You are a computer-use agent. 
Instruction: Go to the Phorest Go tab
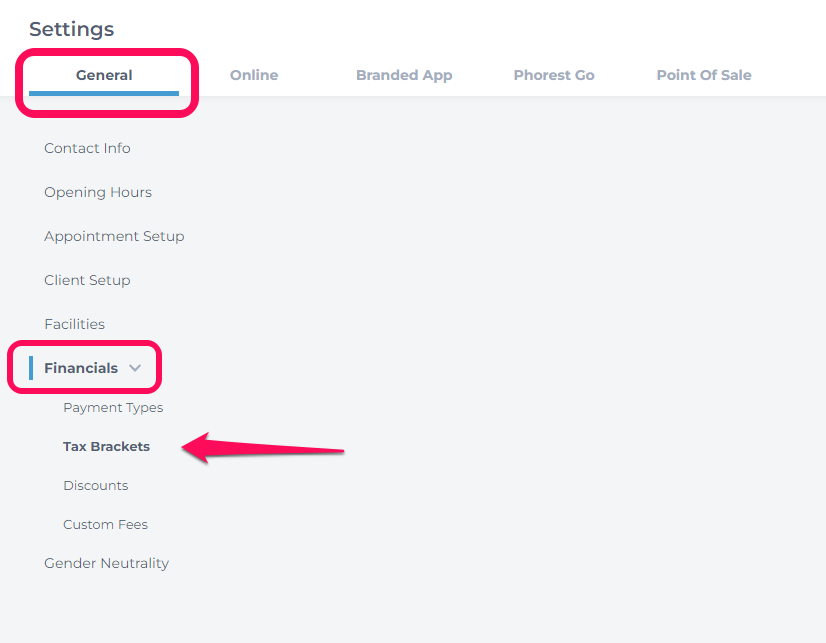(x=554, y=75)
